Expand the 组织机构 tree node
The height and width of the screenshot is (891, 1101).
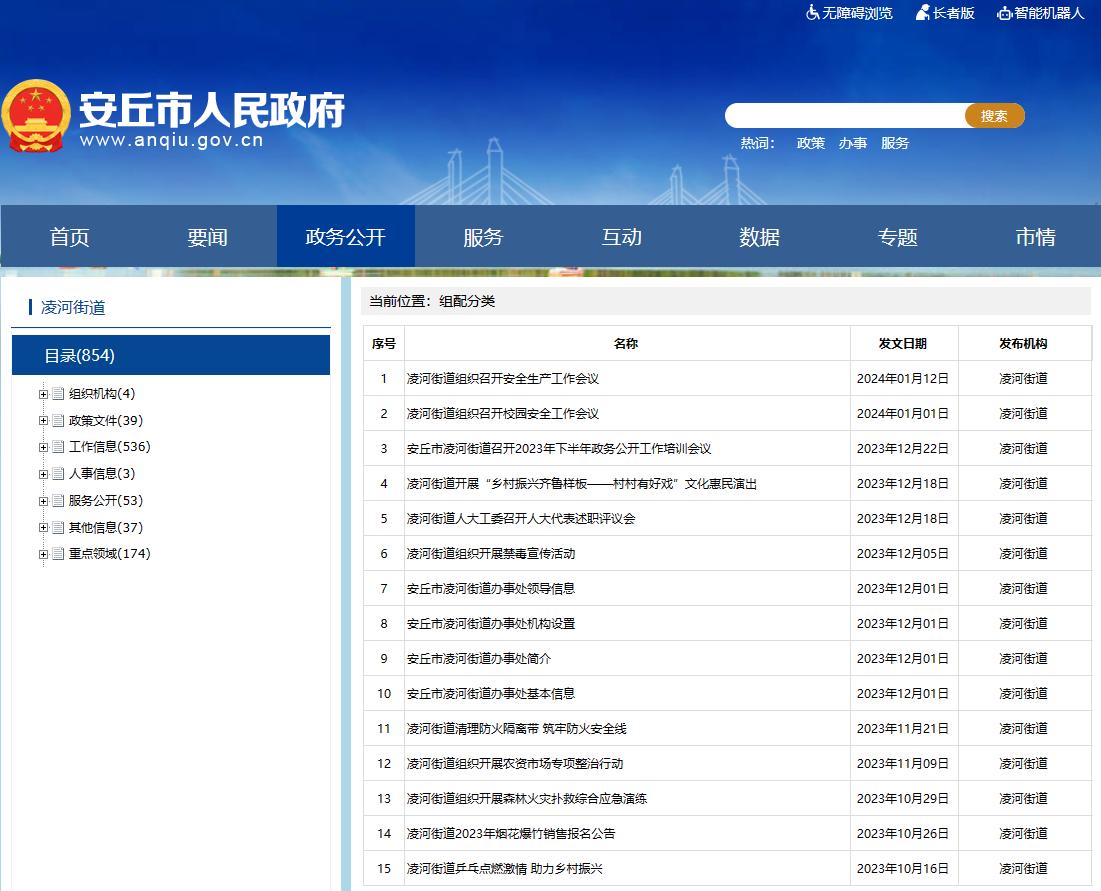pos(44,395)
